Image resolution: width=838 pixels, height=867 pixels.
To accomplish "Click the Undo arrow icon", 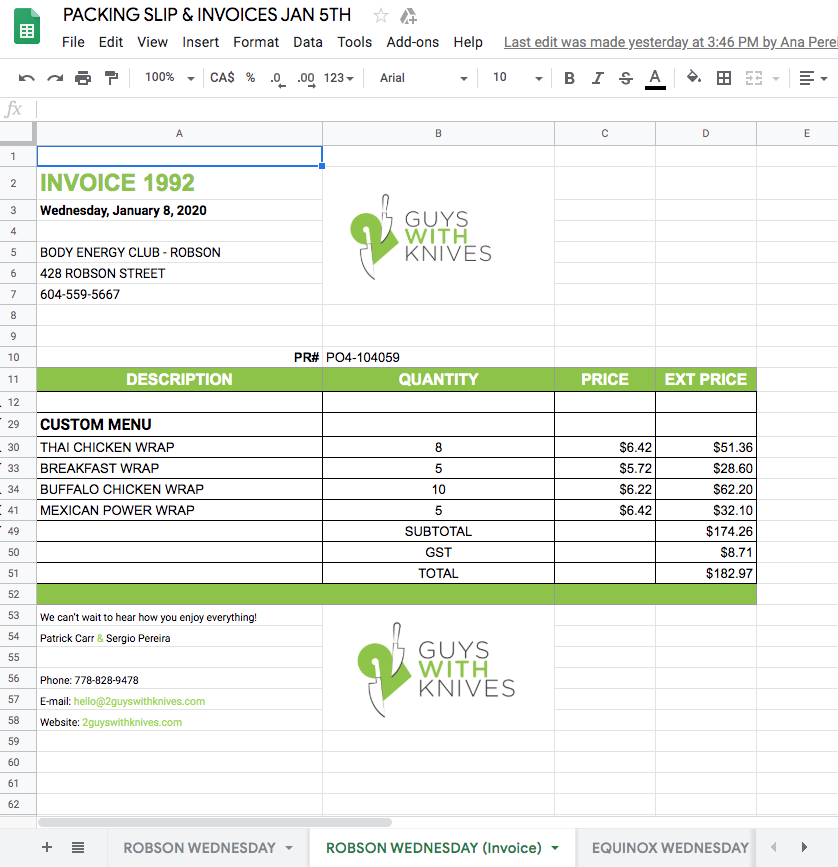I will tap(27, 78).
